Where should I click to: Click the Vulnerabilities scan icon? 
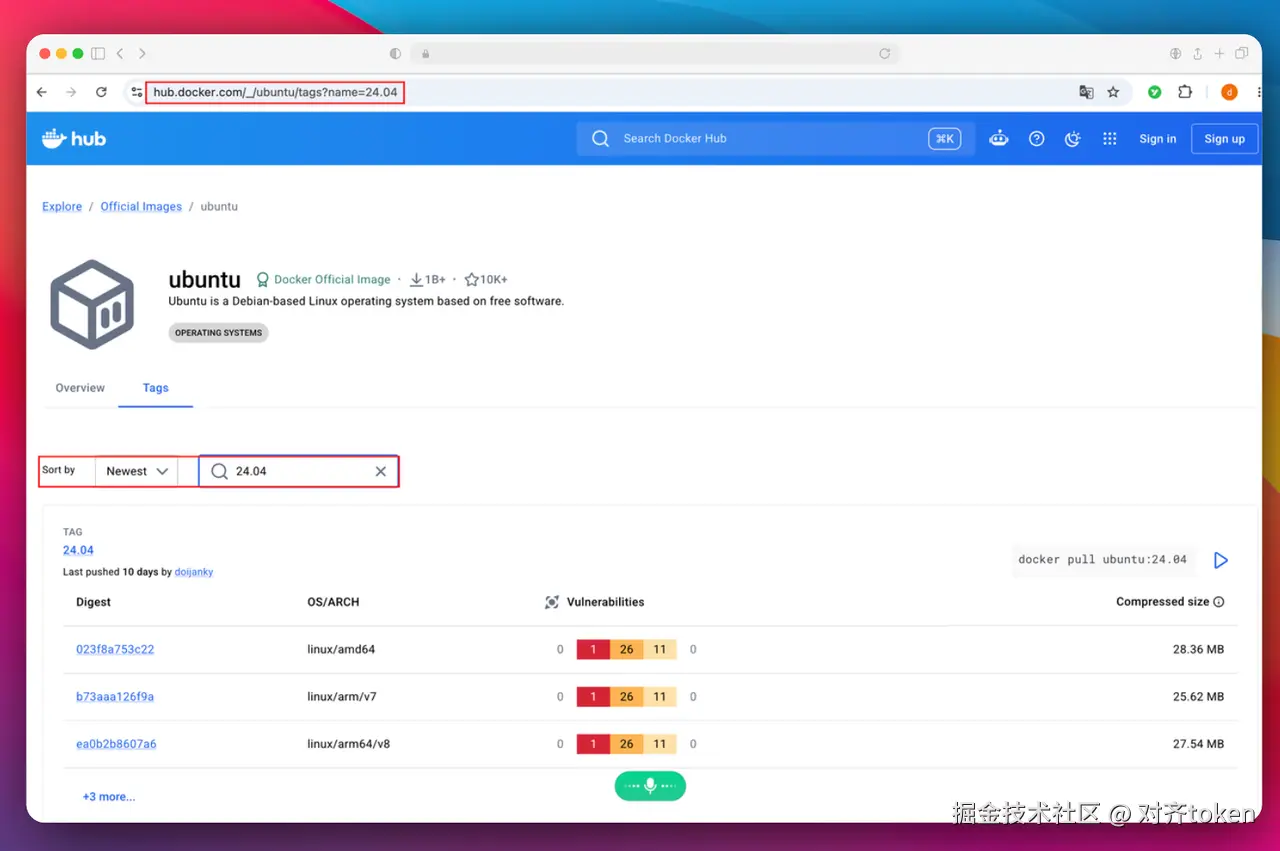click(x=552, y=602)
